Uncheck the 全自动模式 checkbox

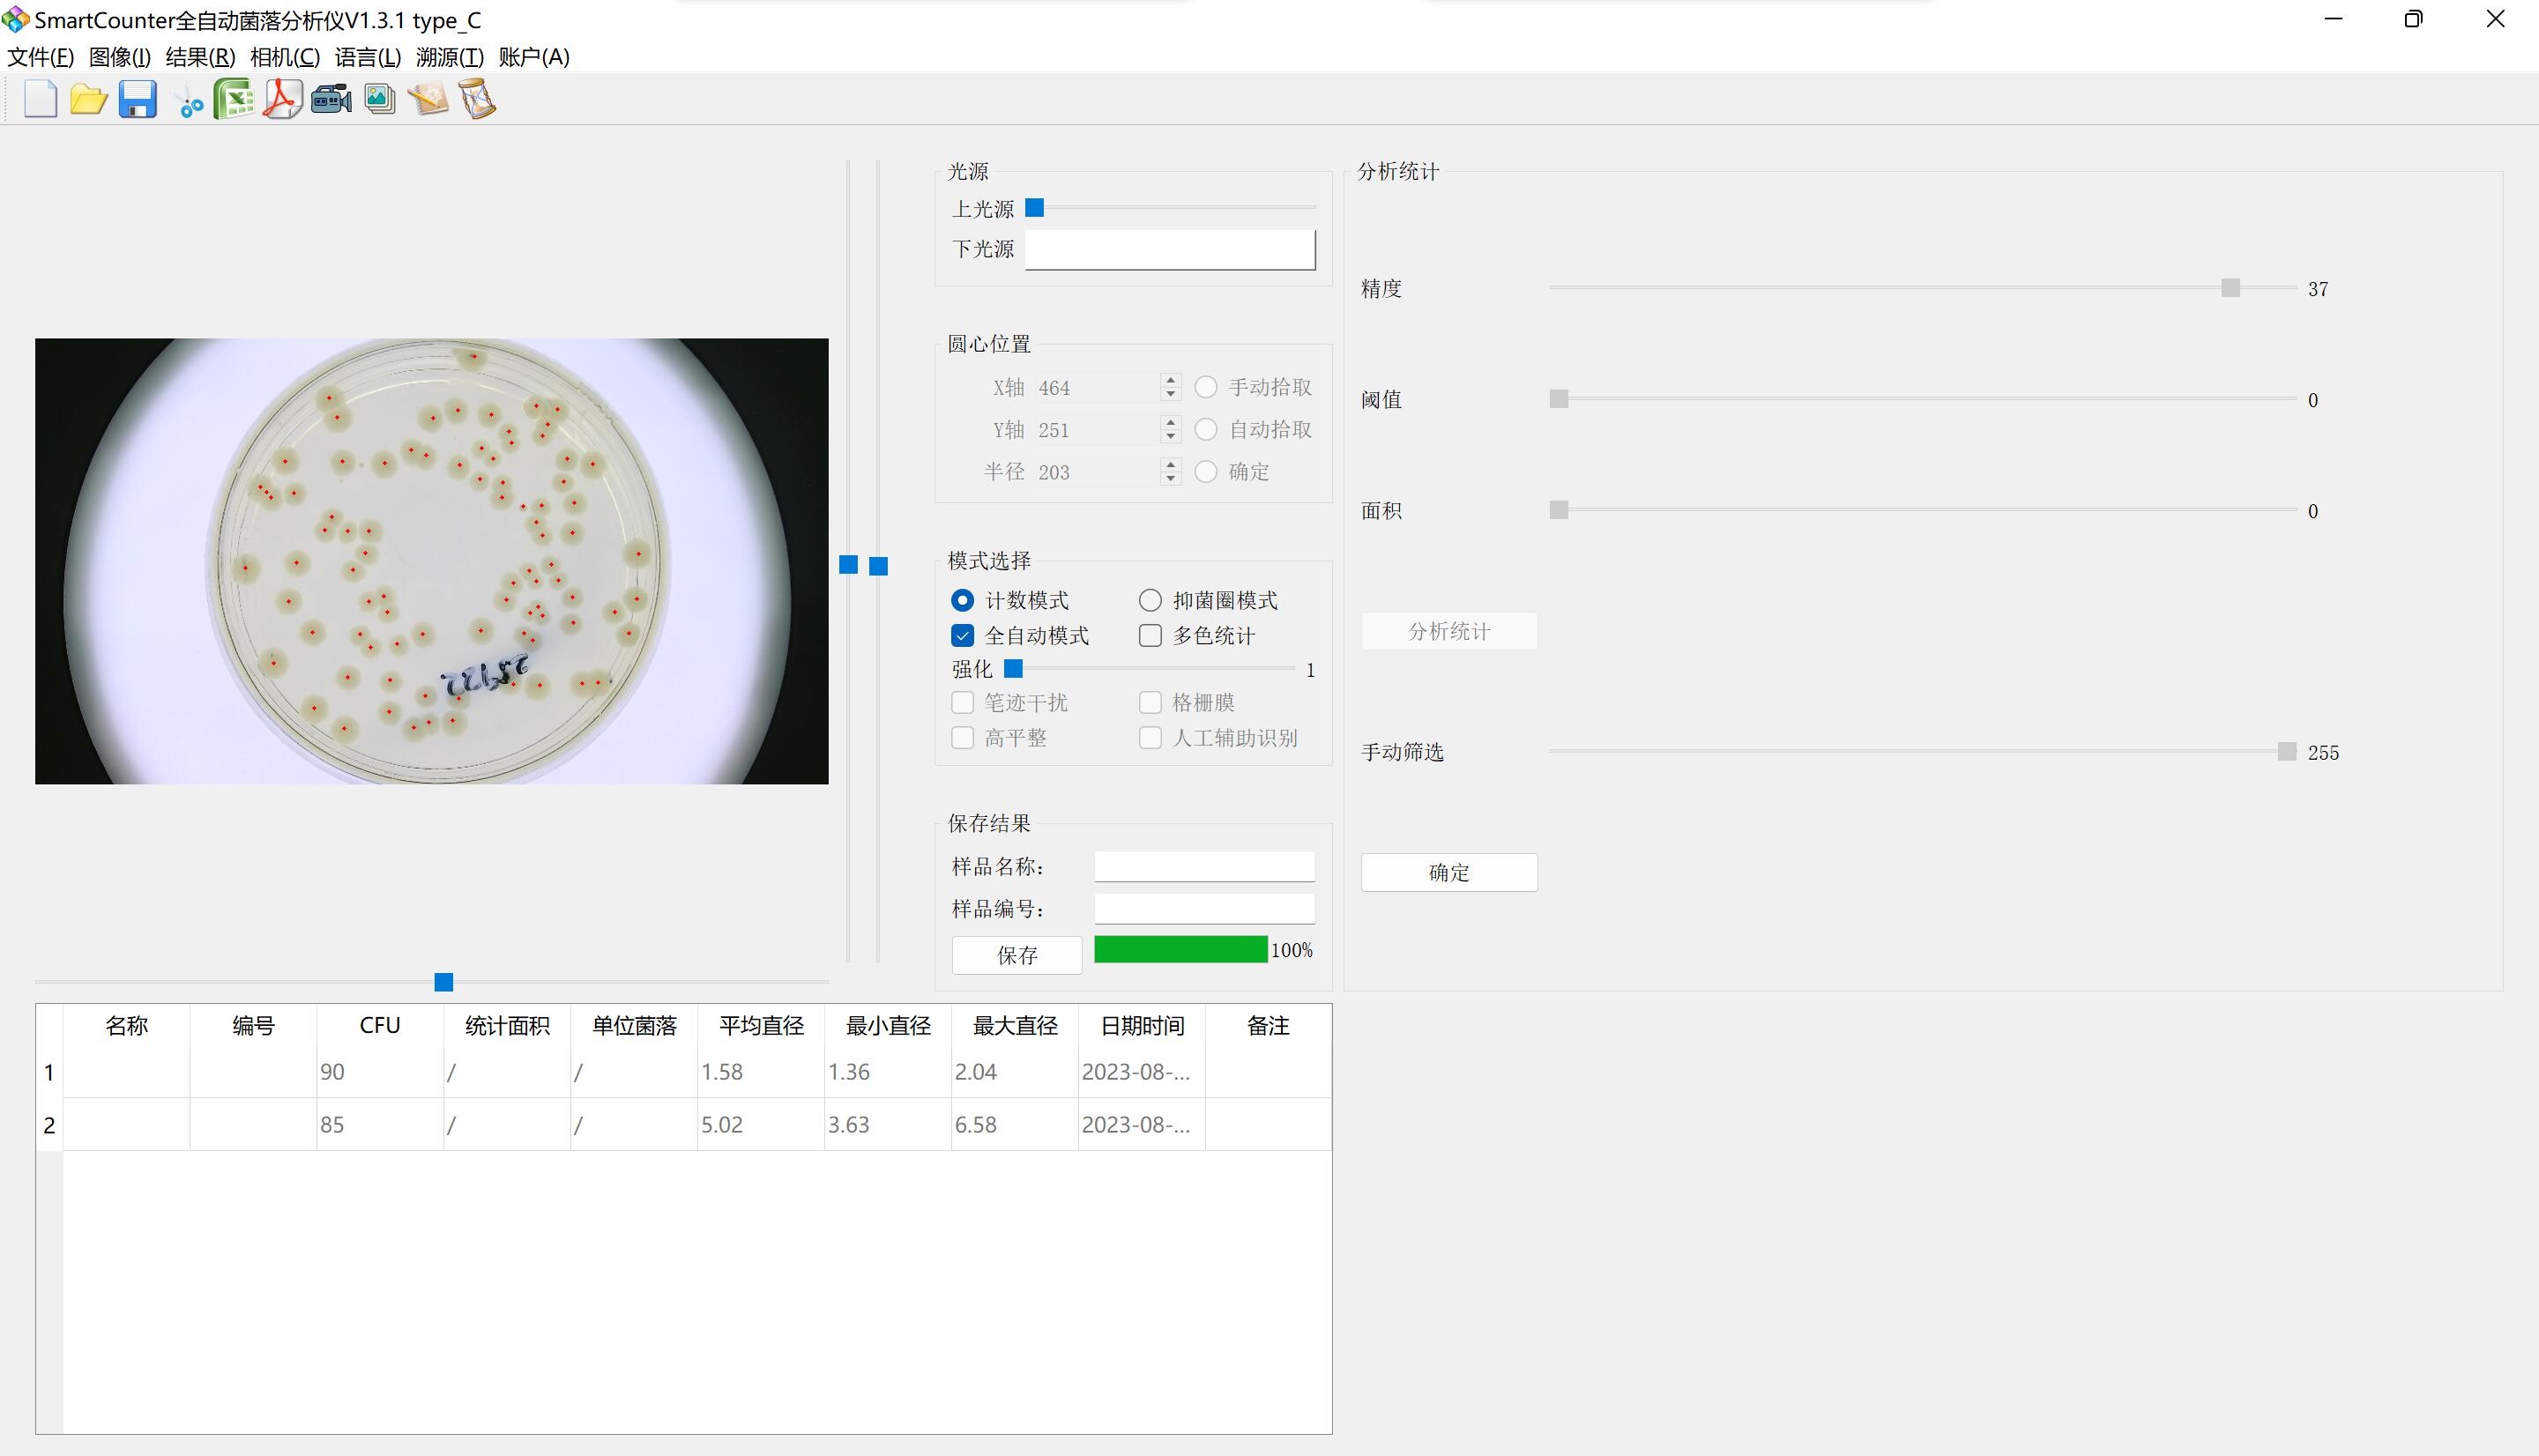coord(962,636)
